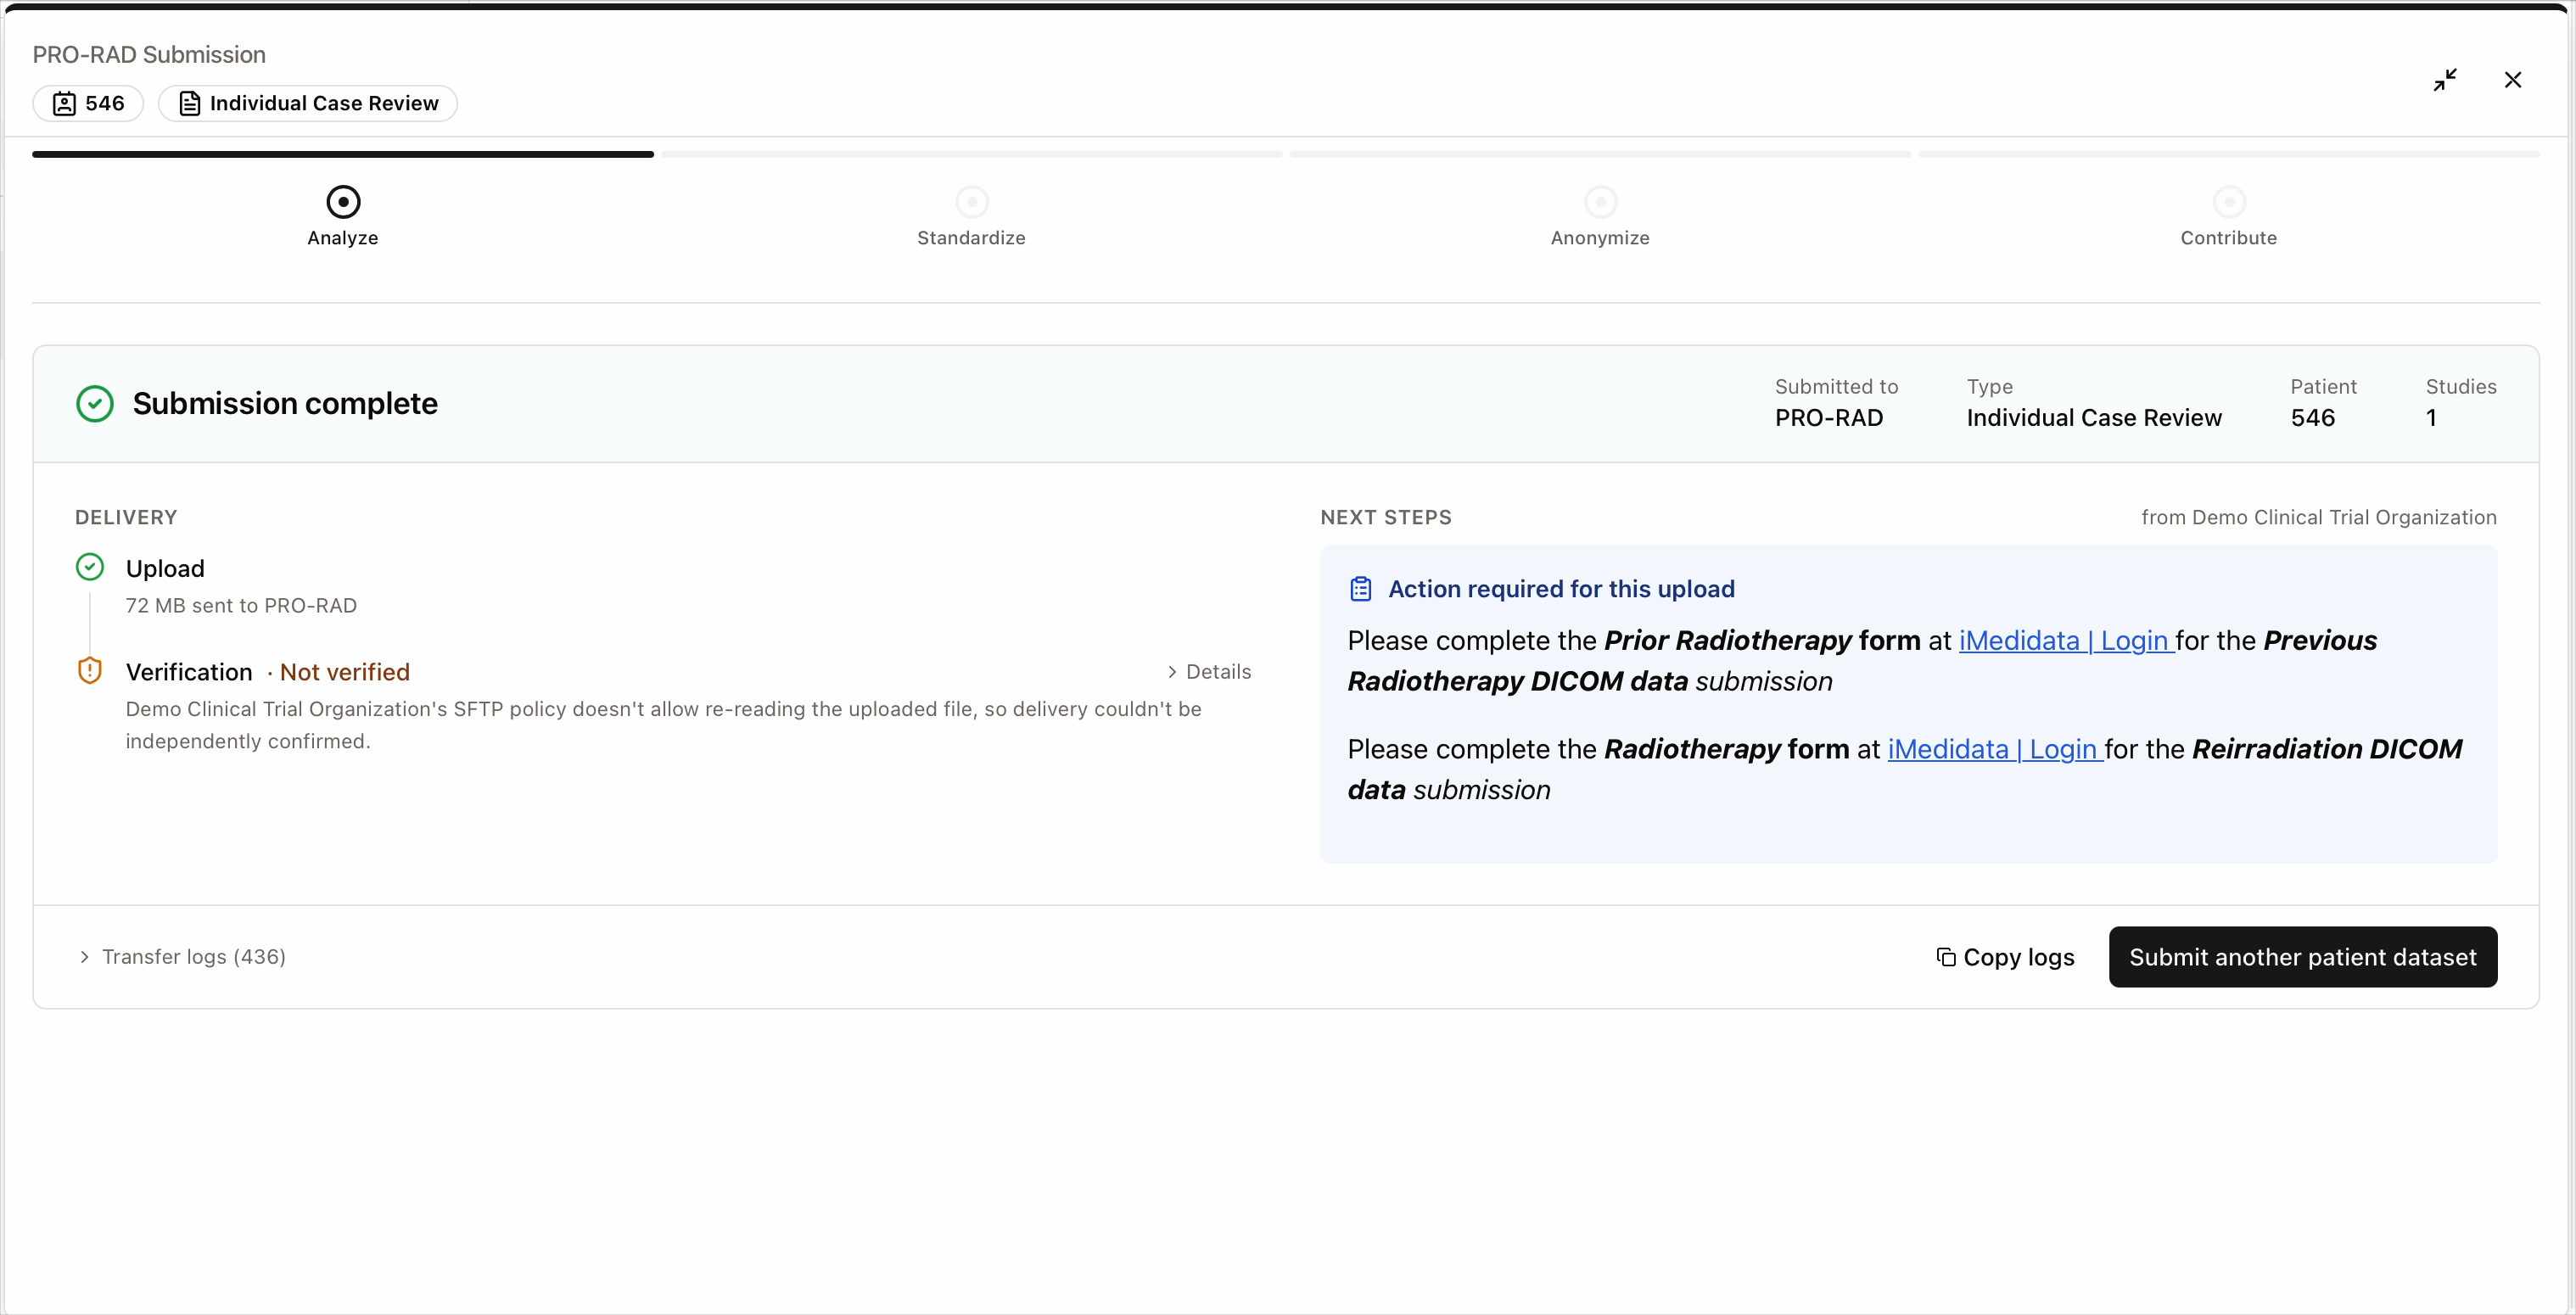Click the collapse/minimize dialog arrows icon
The height and width of the screenshot is (1315, 2576).
click(2445, 80)
